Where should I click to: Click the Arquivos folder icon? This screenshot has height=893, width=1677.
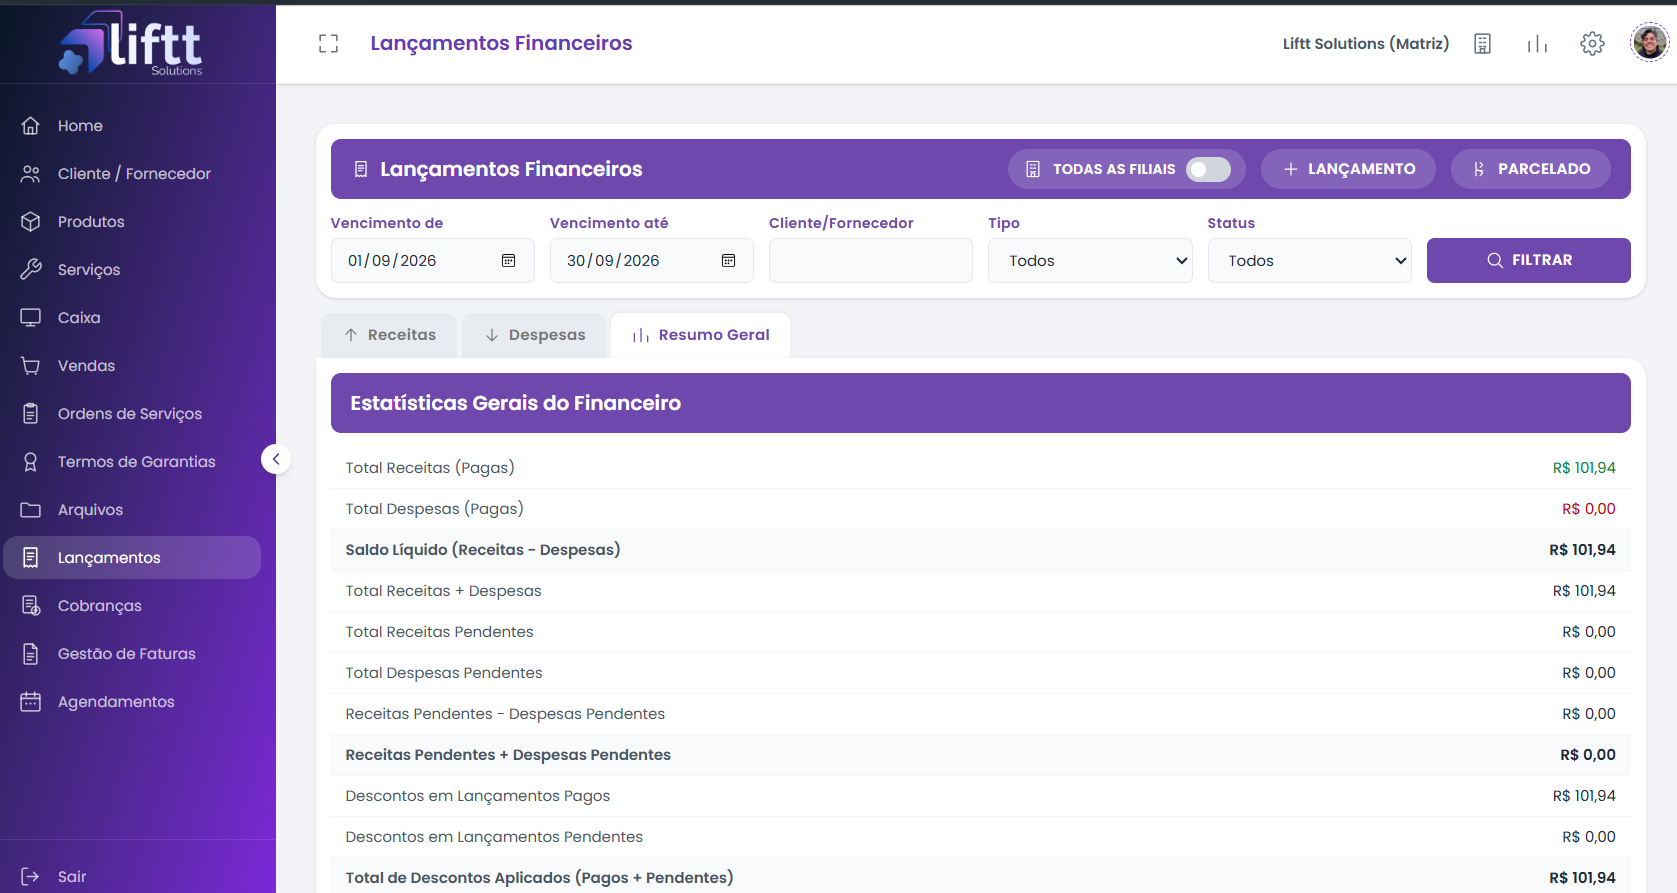(x=31, y=510)
